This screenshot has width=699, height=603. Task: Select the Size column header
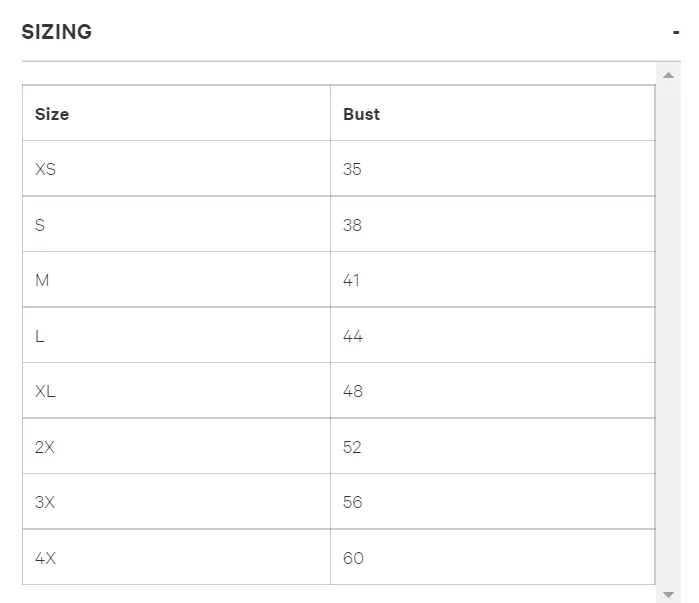[177, 113]
